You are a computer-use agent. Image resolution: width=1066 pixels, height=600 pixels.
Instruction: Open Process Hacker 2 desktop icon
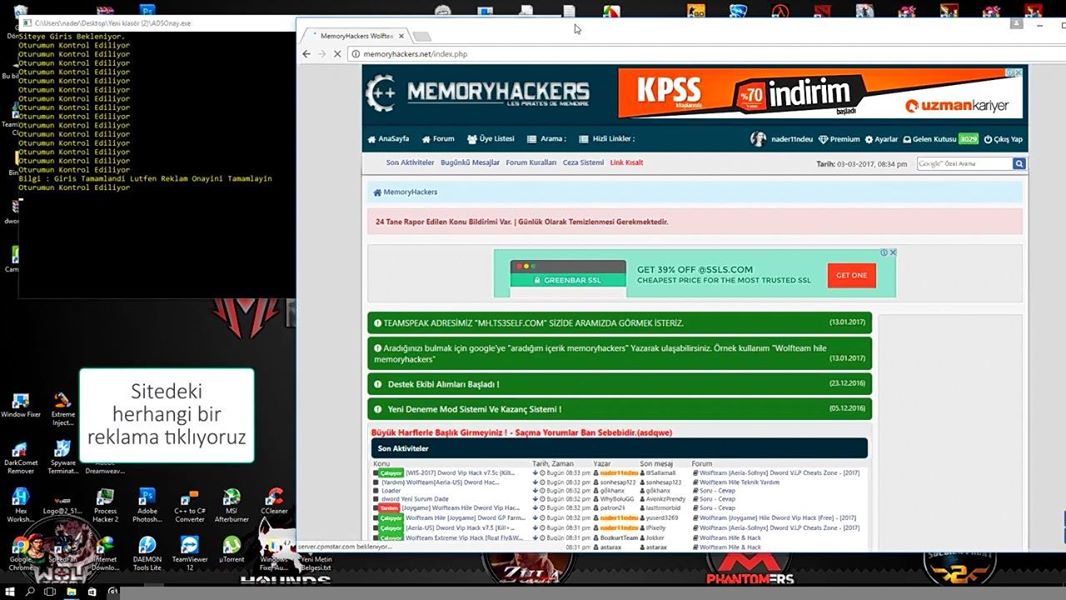tap(105, 506)
